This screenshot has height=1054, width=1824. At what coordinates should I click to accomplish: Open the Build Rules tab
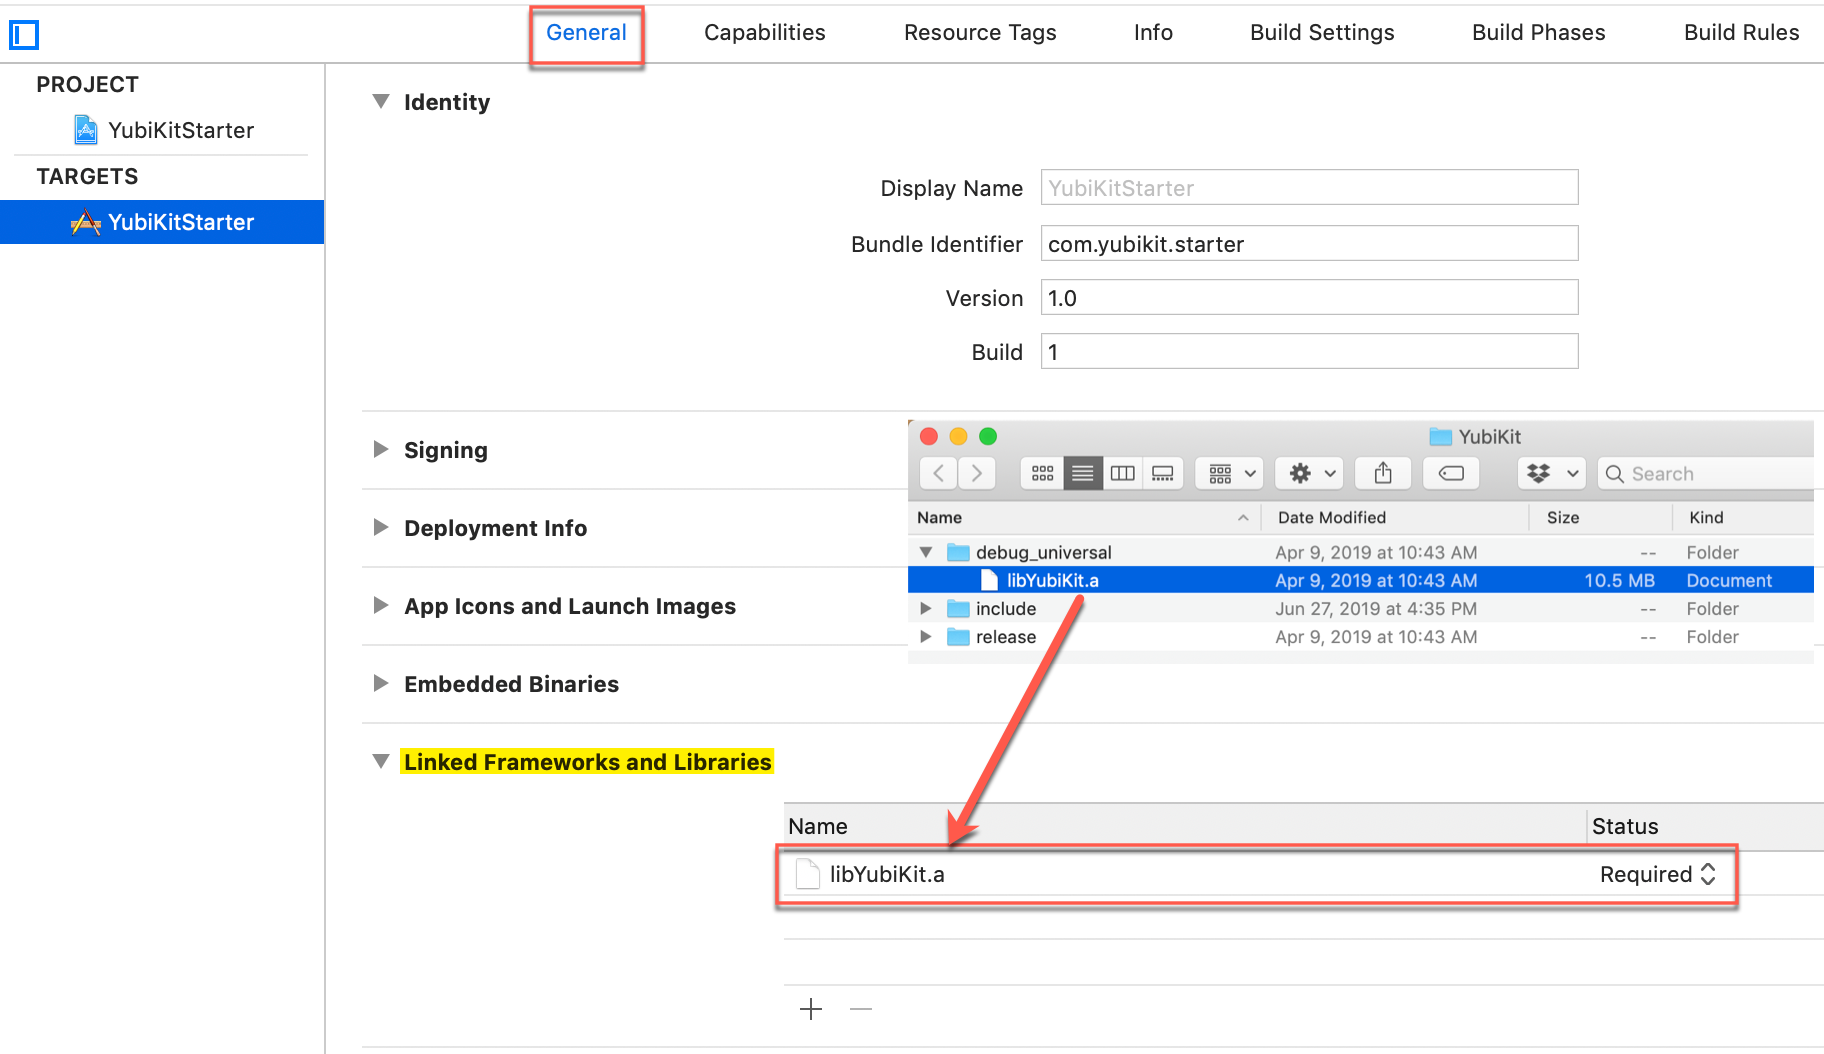point(1741,32)
